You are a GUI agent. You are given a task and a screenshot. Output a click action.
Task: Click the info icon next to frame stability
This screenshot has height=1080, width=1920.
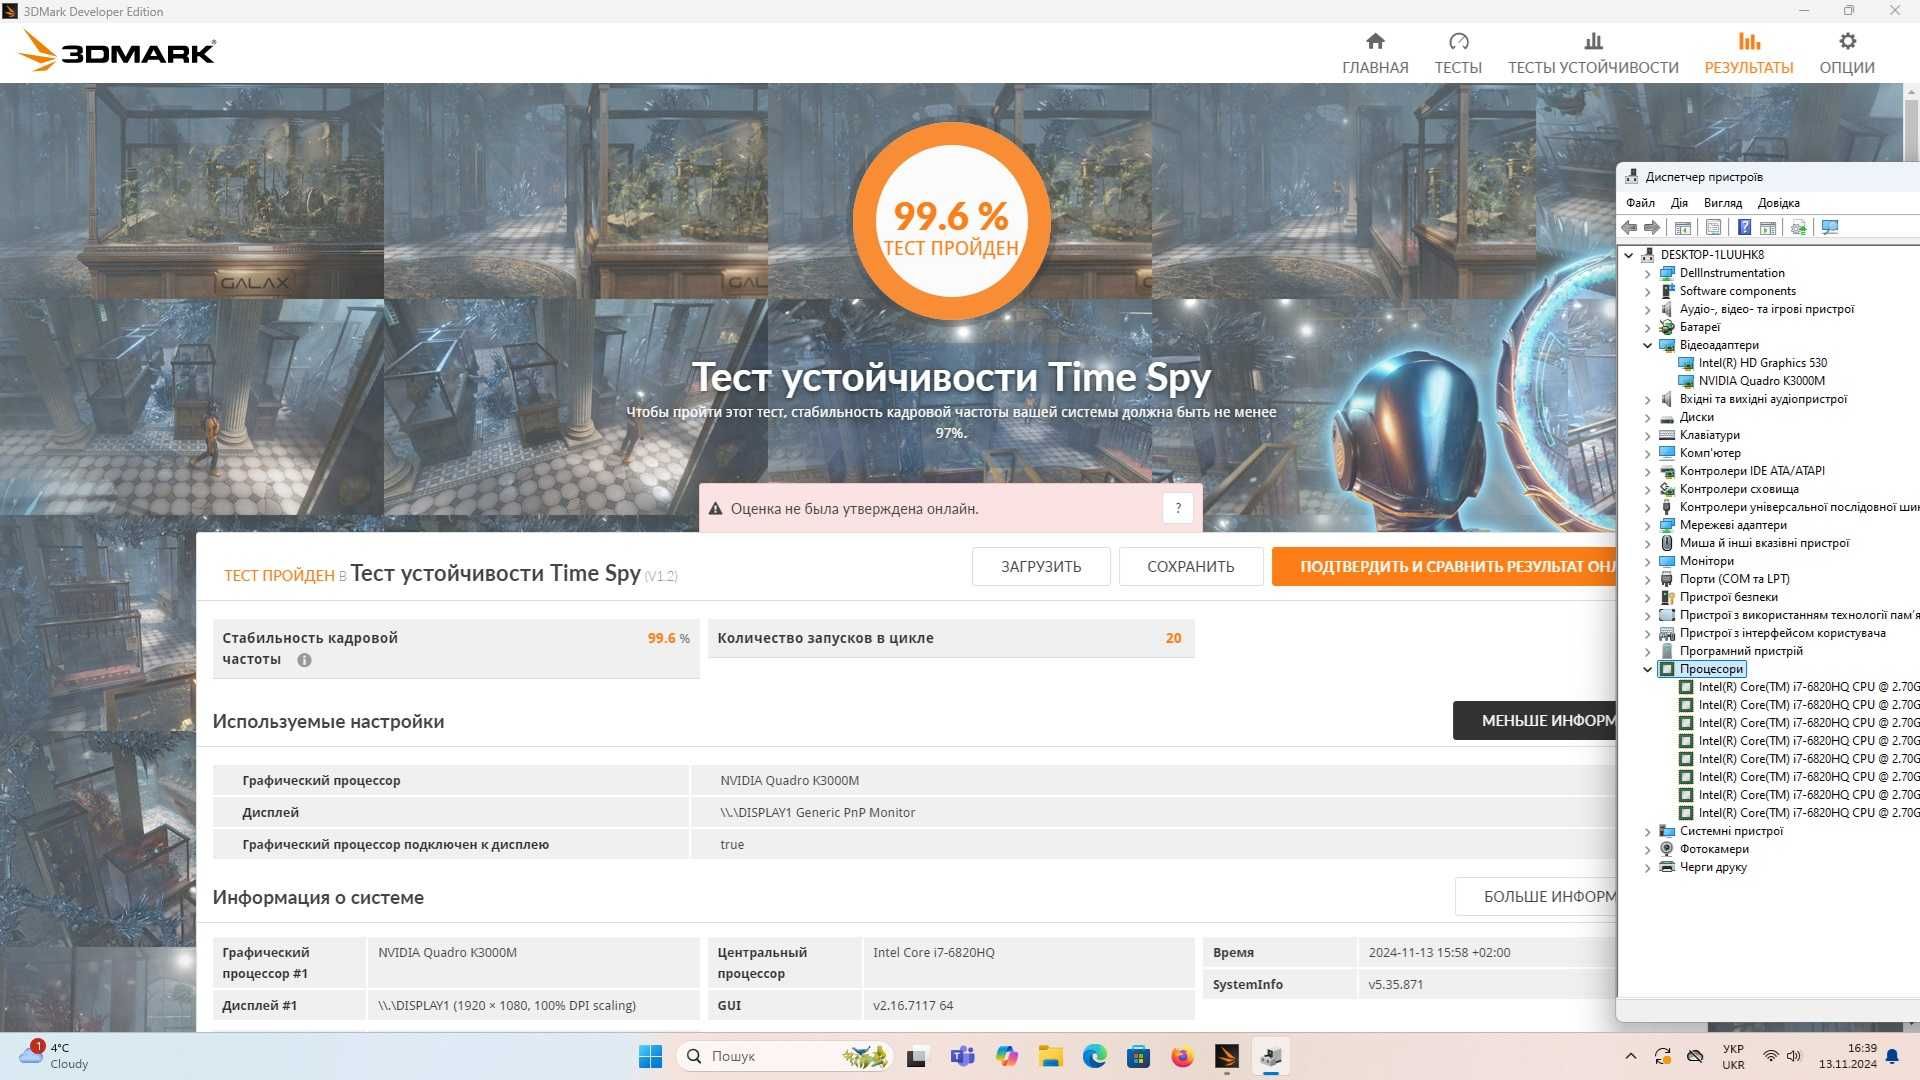304,660
